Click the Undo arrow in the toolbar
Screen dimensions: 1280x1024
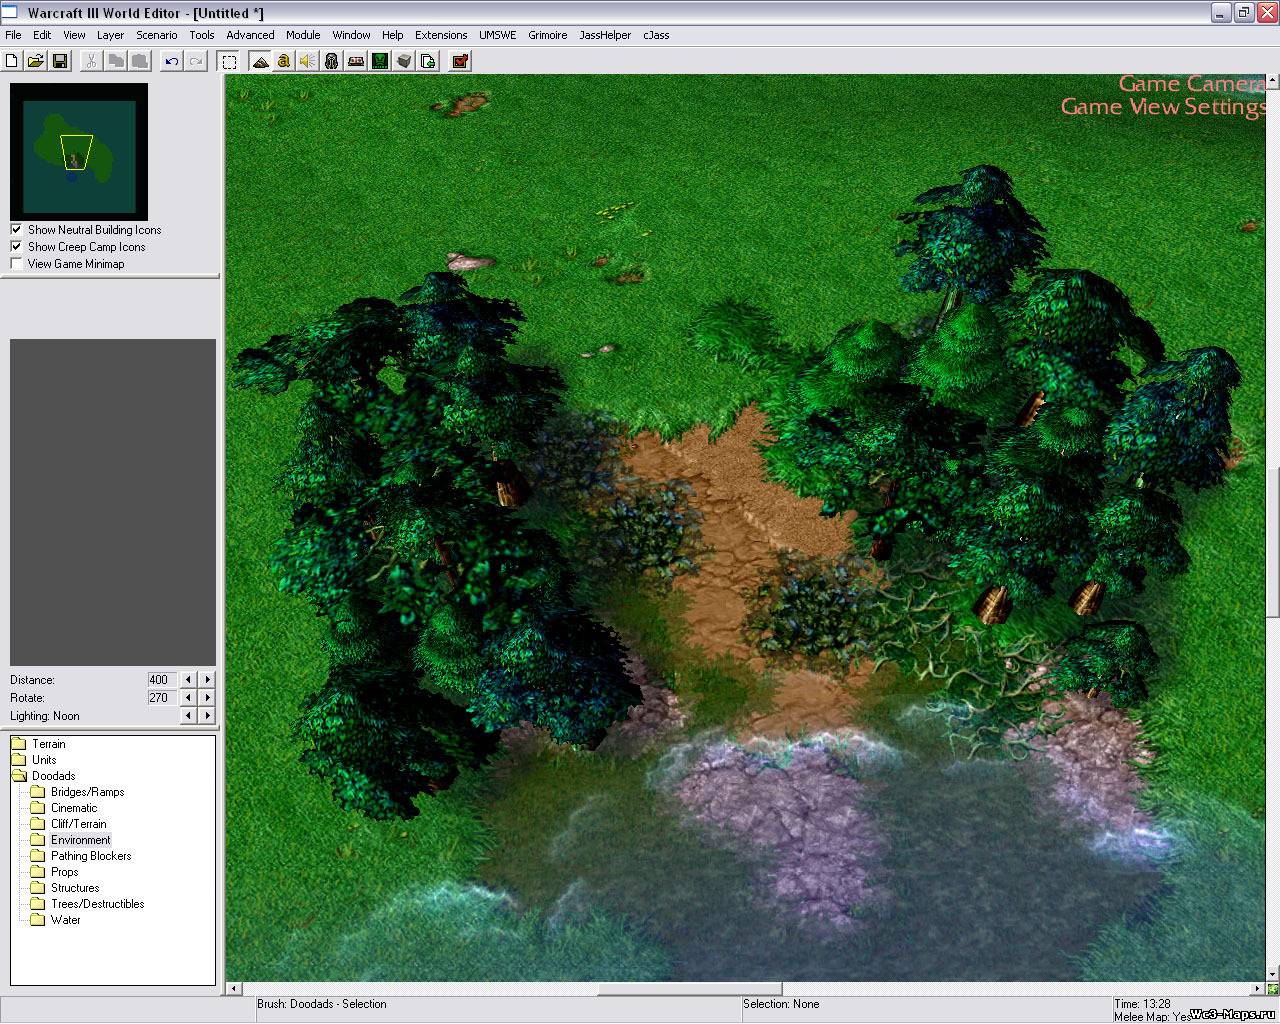(172, 61)
